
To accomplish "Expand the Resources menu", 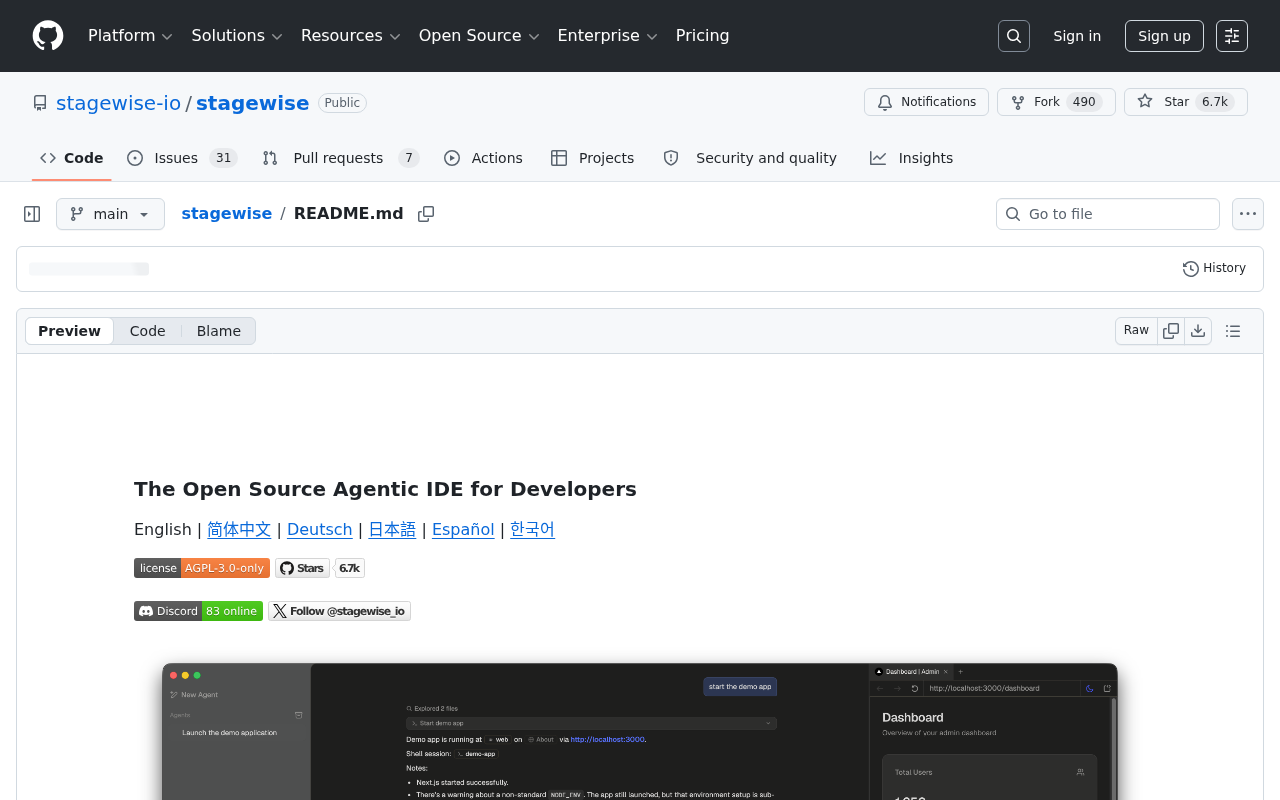I will pyautogui.click(x=351, y=36).
